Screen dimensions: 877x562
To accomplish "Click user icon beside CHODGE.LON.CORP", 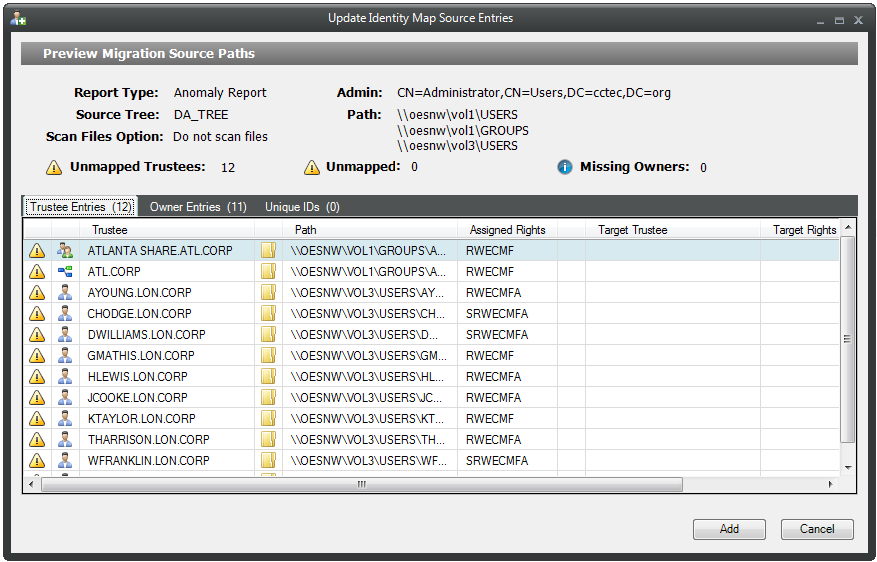I will 65,314.
